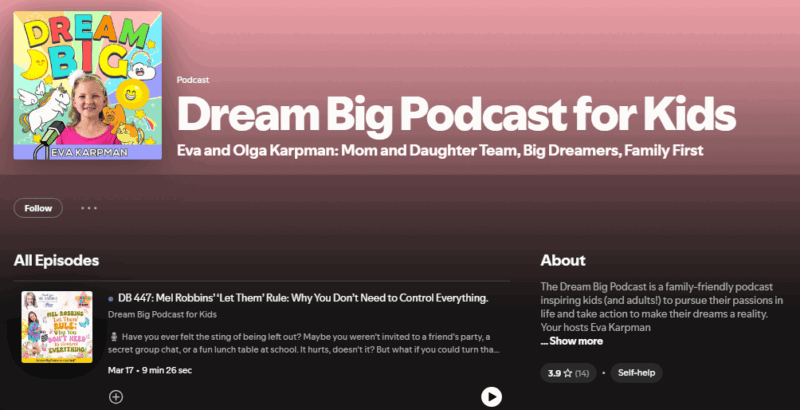Click the Podcast label above the title

pyautogui.click(x=193, y=80)
